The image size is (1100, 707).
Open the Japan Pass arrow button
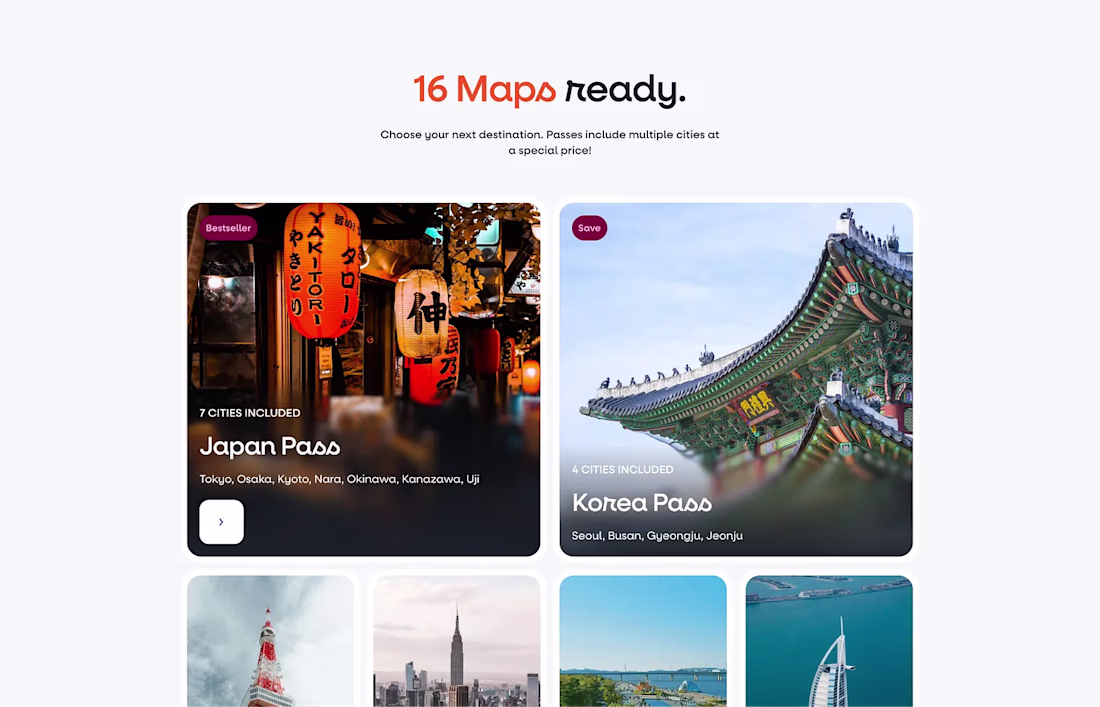pos(221,522)
